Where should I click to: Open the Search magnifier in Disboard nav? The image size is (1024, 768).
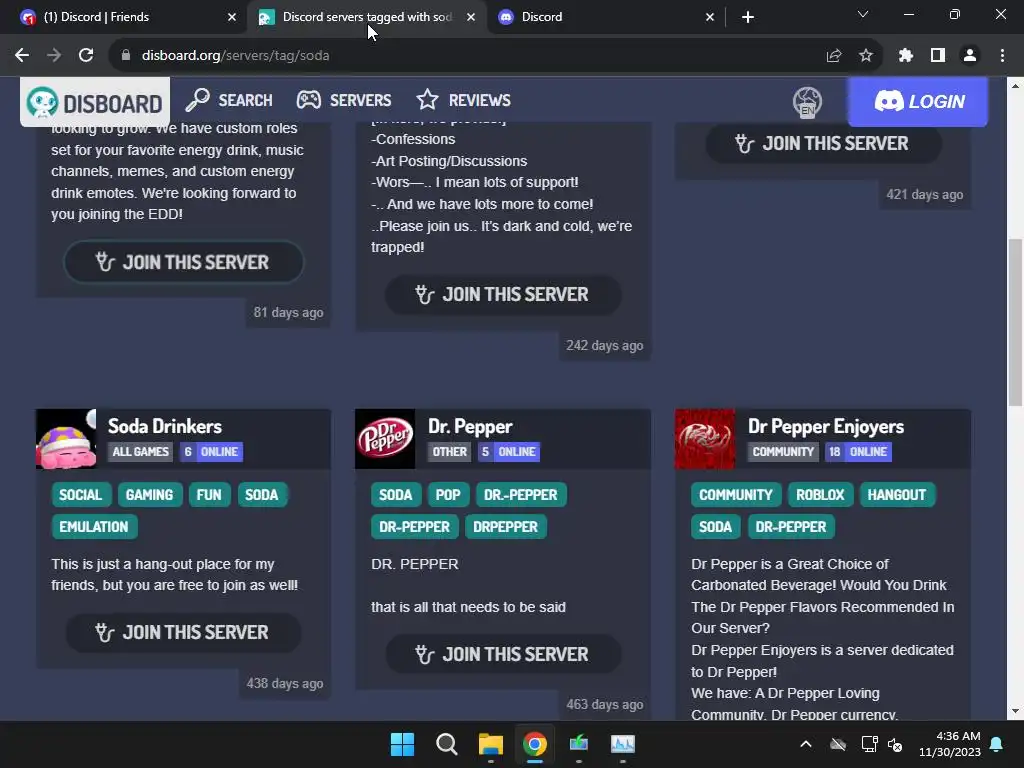pos(229,101)
